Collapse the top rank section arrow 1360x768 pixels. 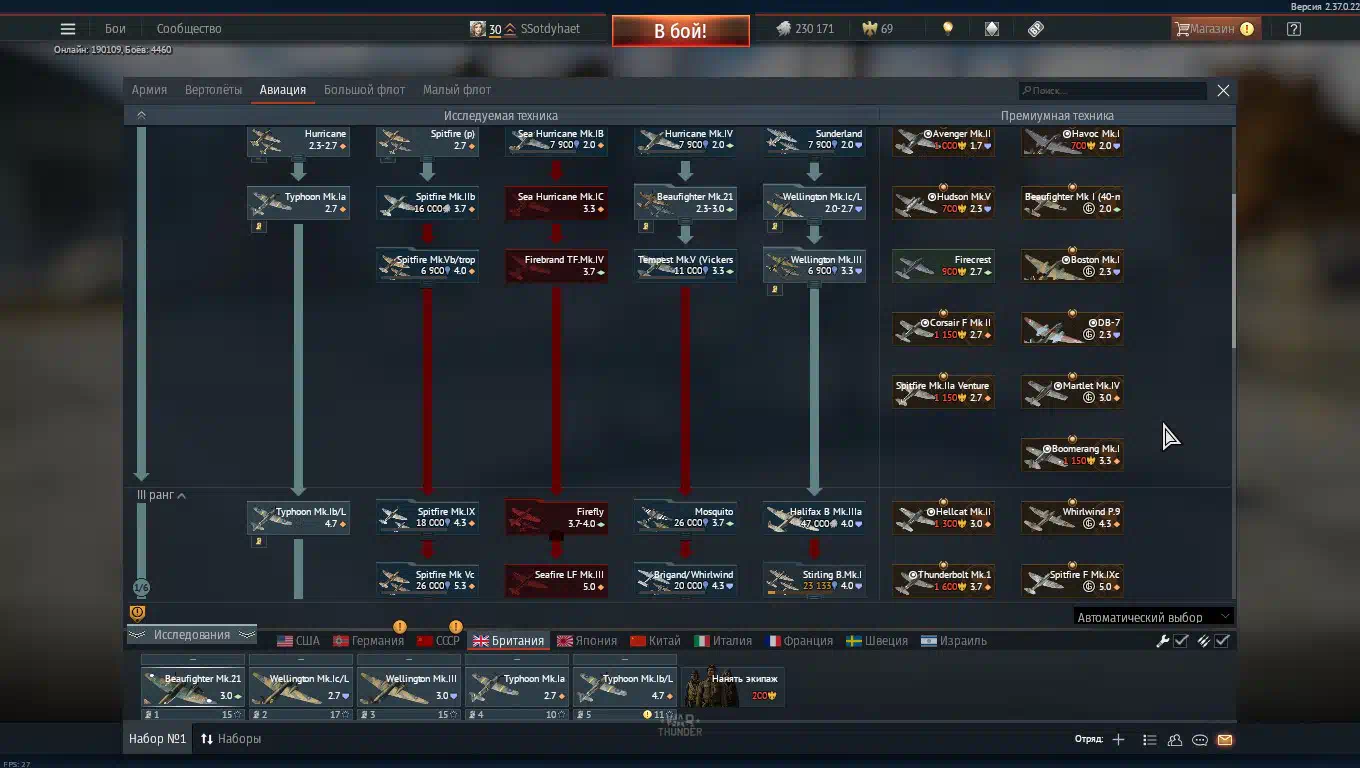pos(141,115)
